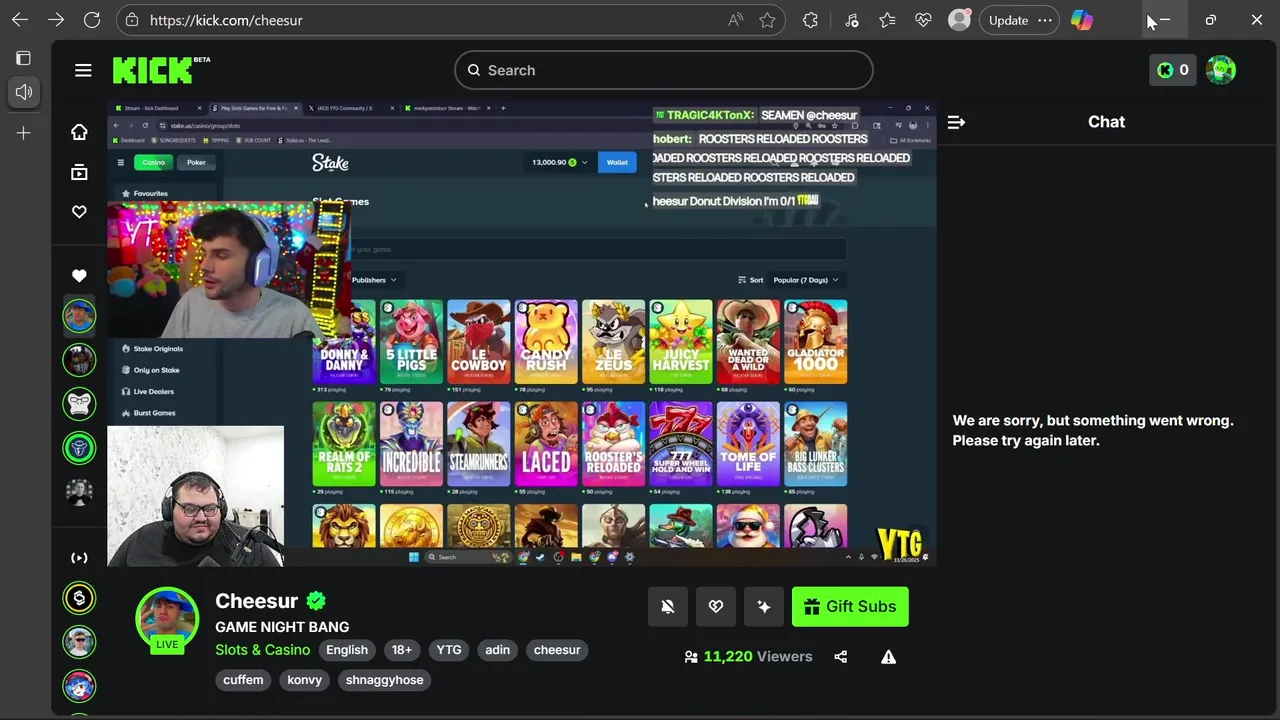Select the YTG tag
This screenshot has width=1280, height=720.
(x=449, y=650)
